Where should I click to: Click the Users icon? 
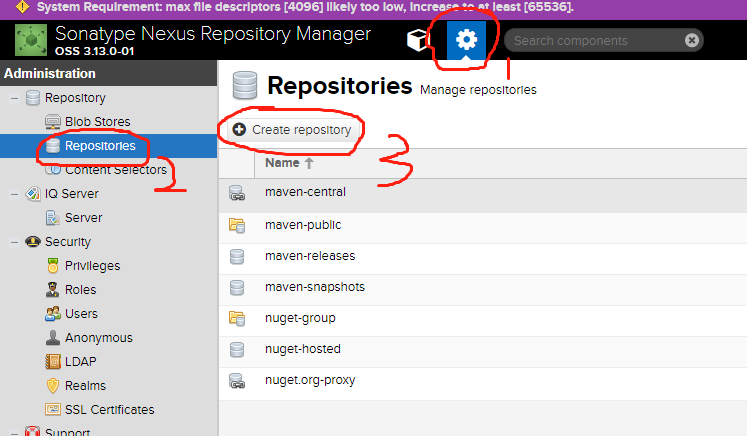pyautogui.click(x=53, y=314)
